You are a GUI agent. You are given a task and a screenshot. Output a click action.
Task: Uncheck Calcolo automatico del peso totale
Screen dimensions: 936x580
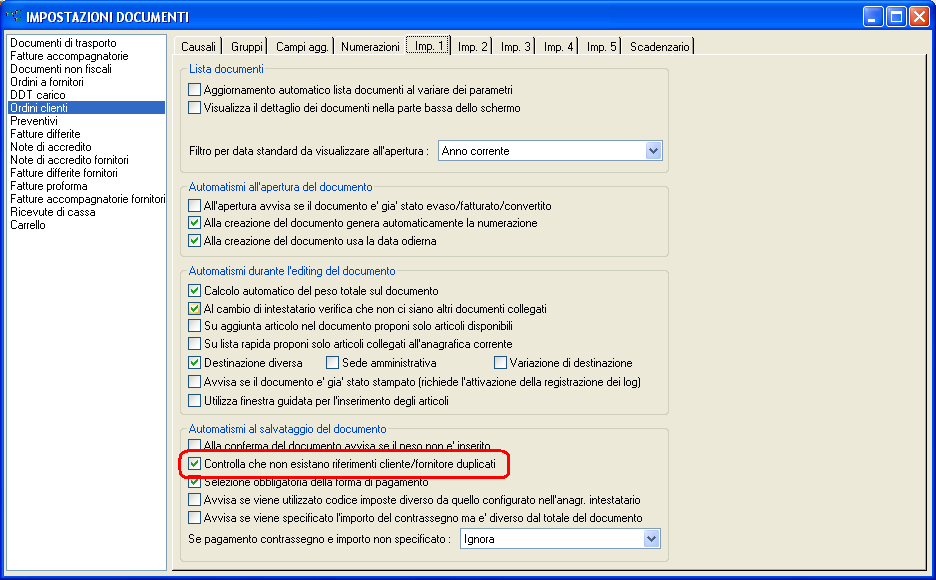coord(194,291)
